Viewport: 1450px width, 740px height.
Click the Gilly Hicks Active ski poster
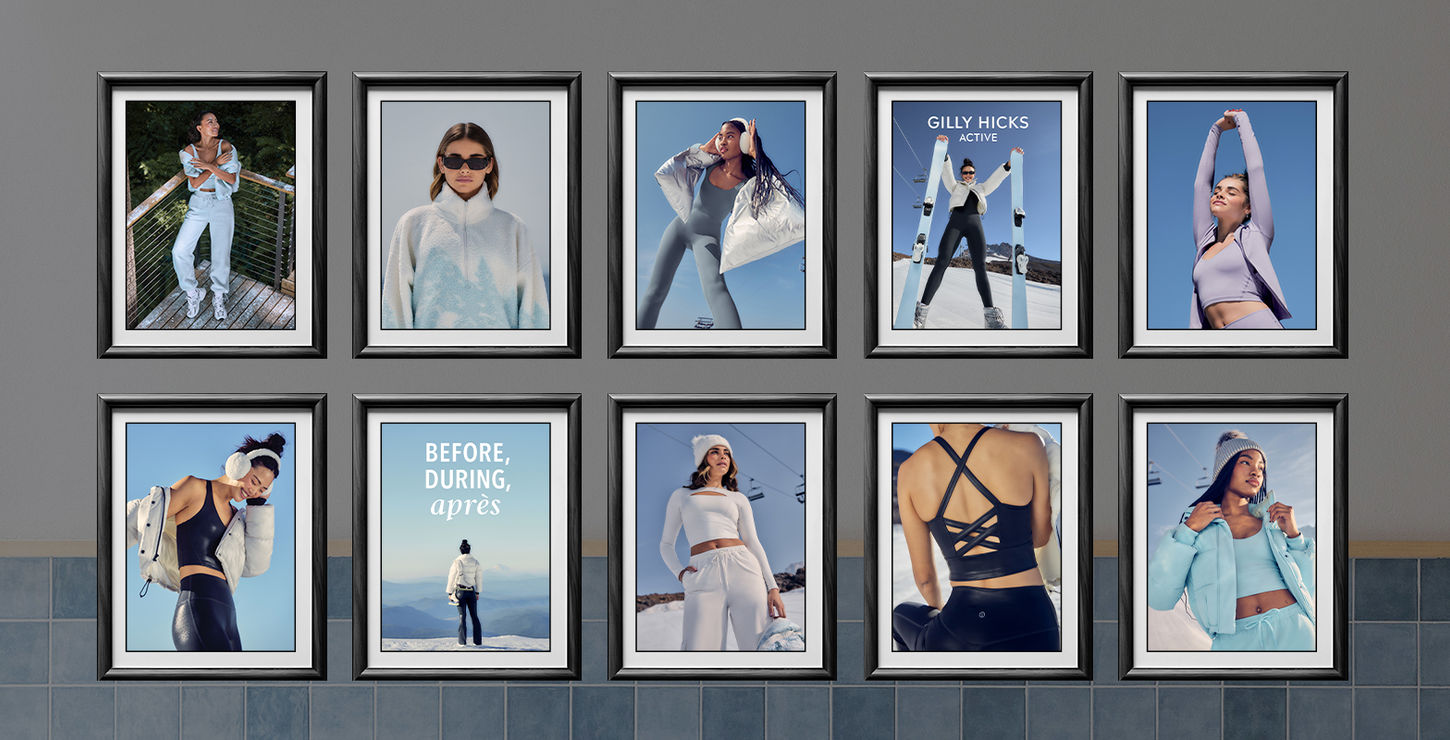pos(978,215)
